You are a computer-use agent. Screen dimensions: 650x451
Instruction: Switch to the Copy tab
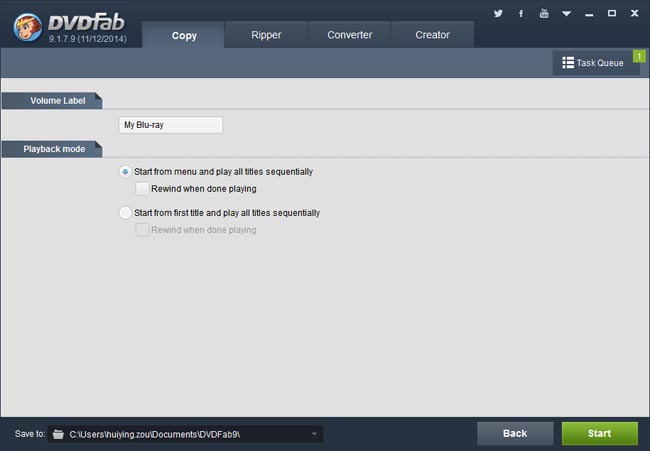click(x=184, y=35)
